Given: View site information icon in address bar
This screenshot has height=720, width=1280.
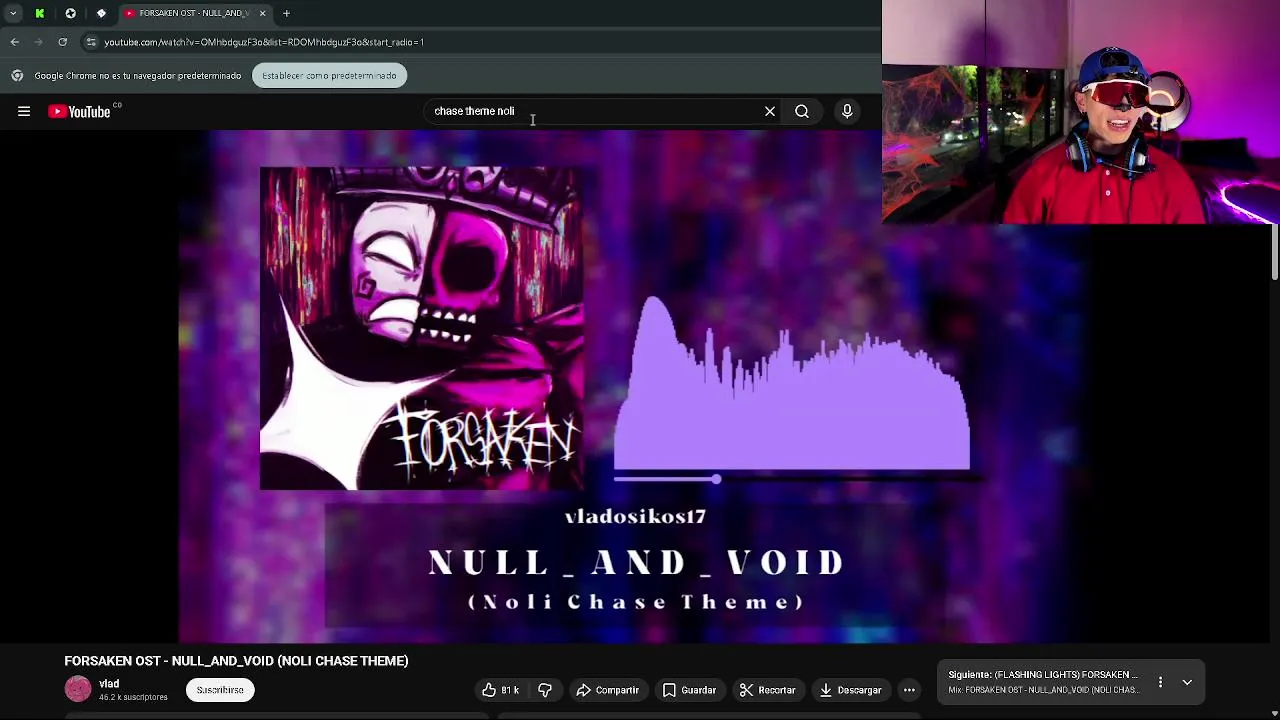Looking at the screenshot, I should tap(91, 42).
